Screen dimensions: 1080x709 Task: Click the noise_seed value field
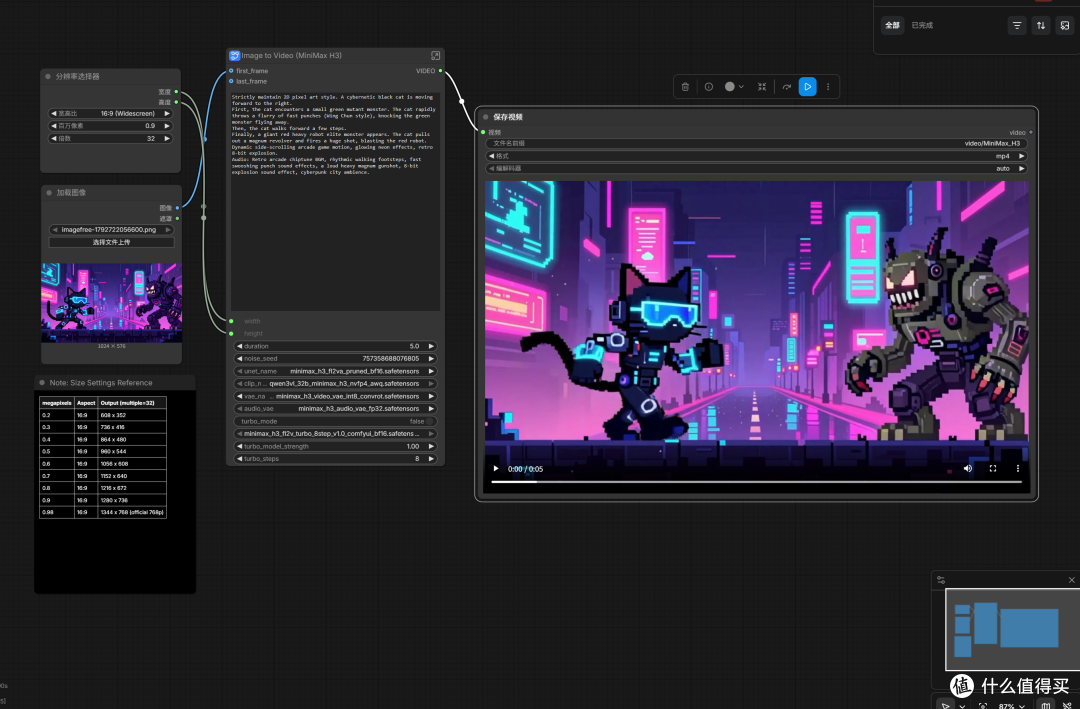click(x=335, y=358)
